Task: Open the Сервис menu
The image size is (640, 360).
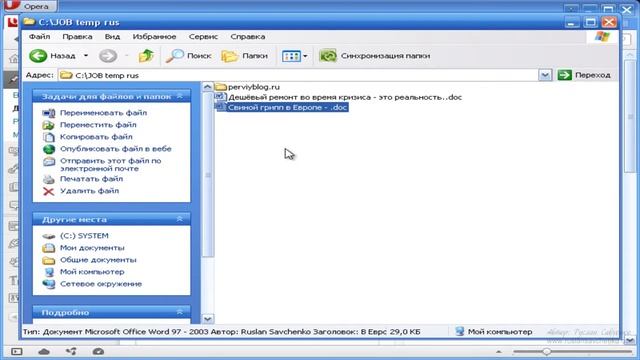Action: pyautogui.click(x=203, y=37)
